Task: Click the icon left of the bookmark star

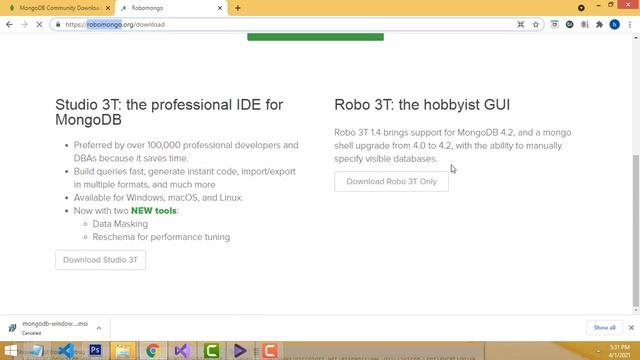Action: pos(520,24)
